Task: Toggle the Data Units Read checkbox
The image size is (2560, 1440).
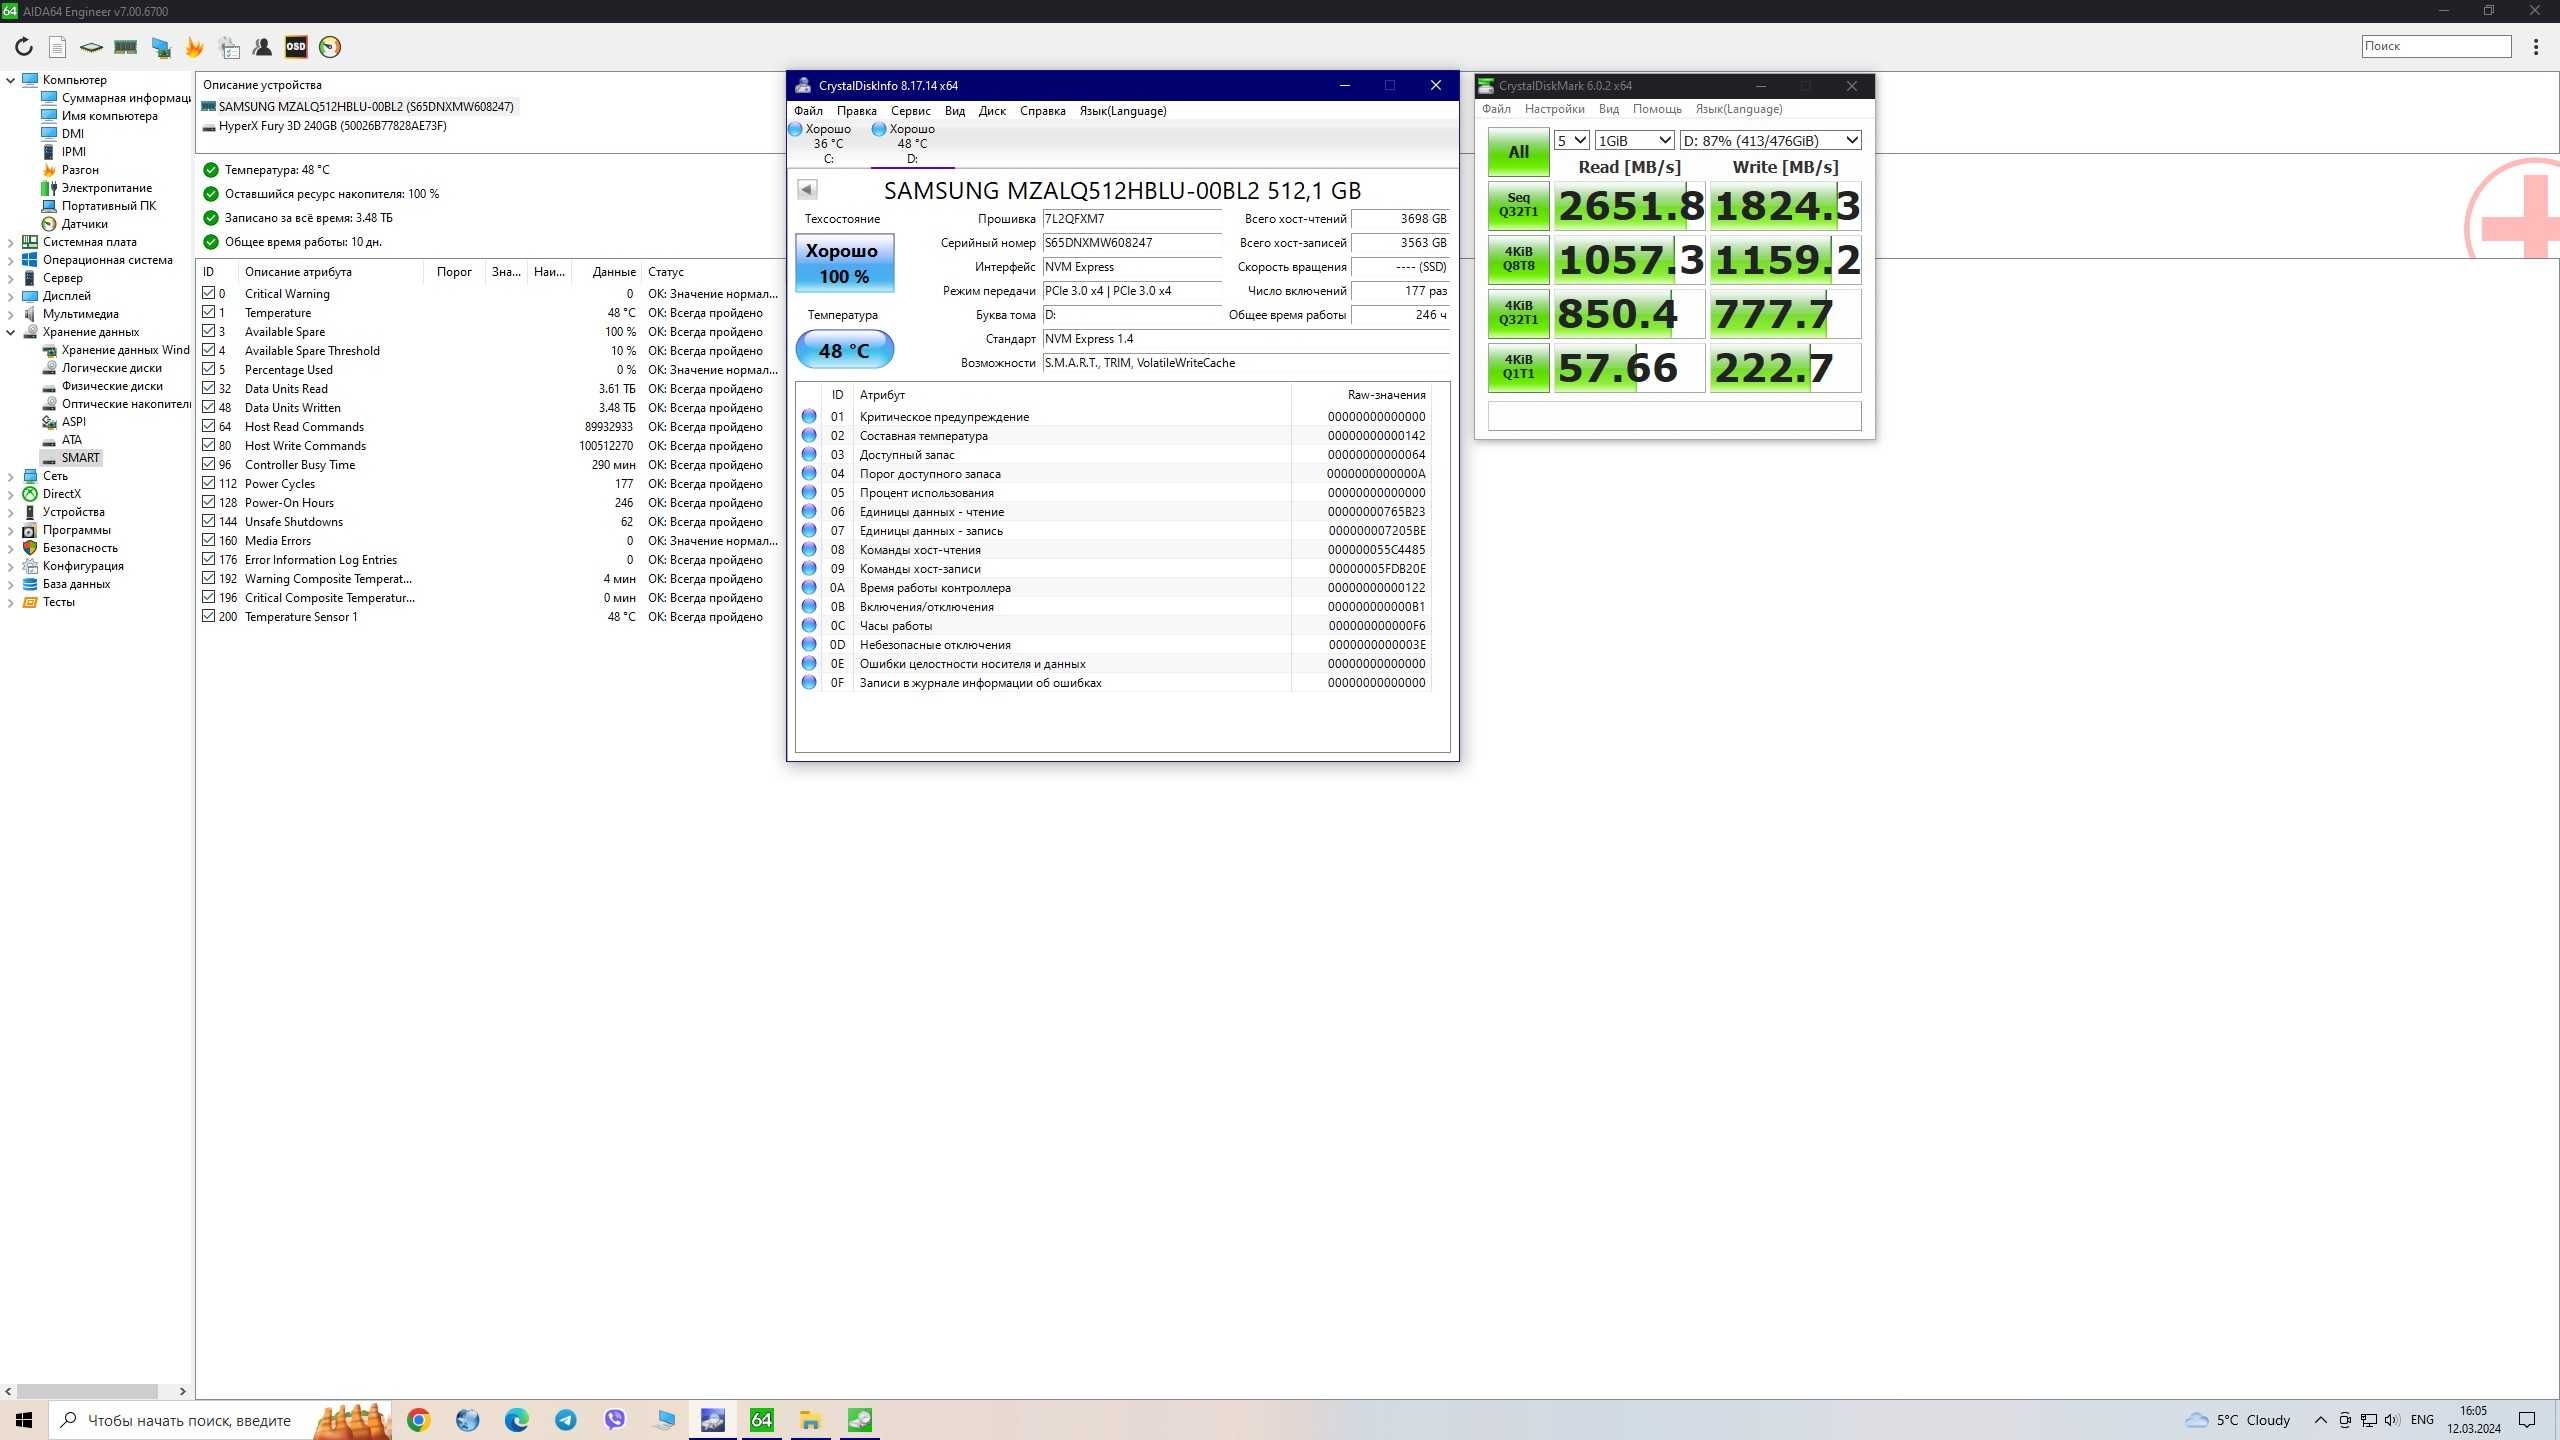Action: coord(208,388)
